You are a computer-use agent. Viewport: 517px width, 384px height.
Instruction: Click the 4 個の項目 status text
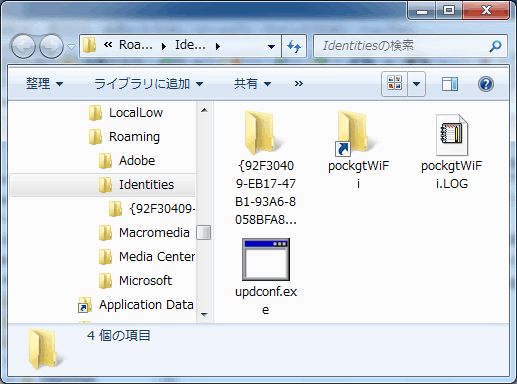pos(119,335)
